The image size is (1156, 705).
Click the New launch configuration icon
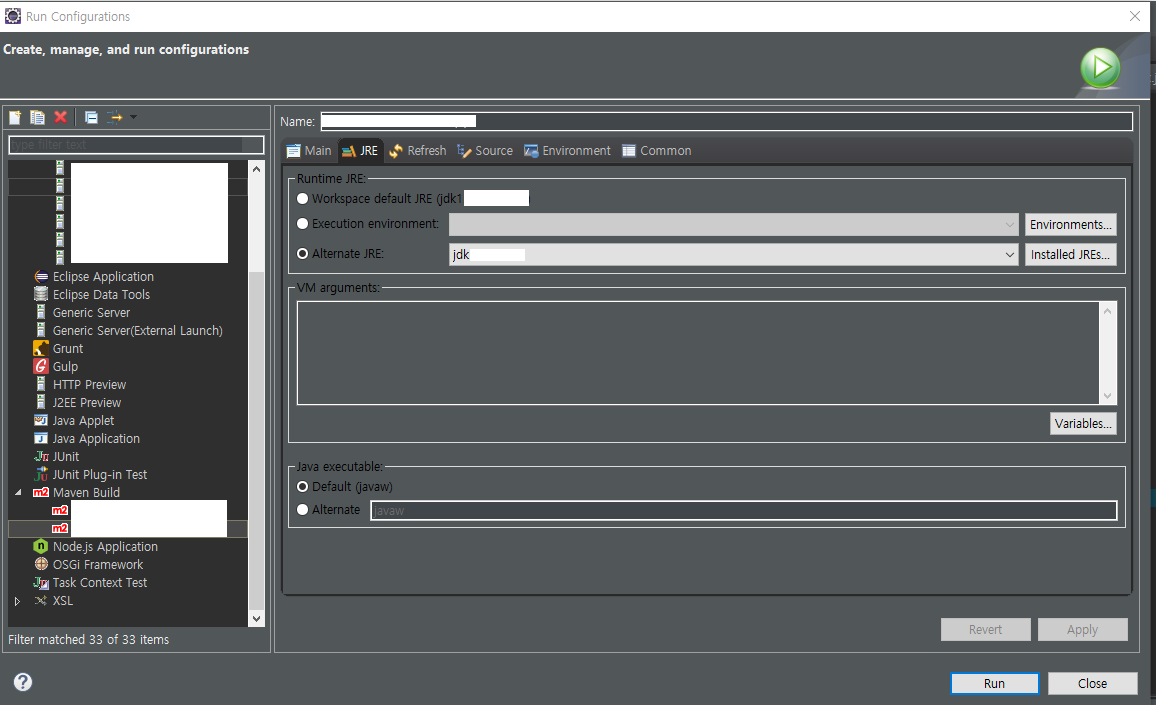click(15, 117)
